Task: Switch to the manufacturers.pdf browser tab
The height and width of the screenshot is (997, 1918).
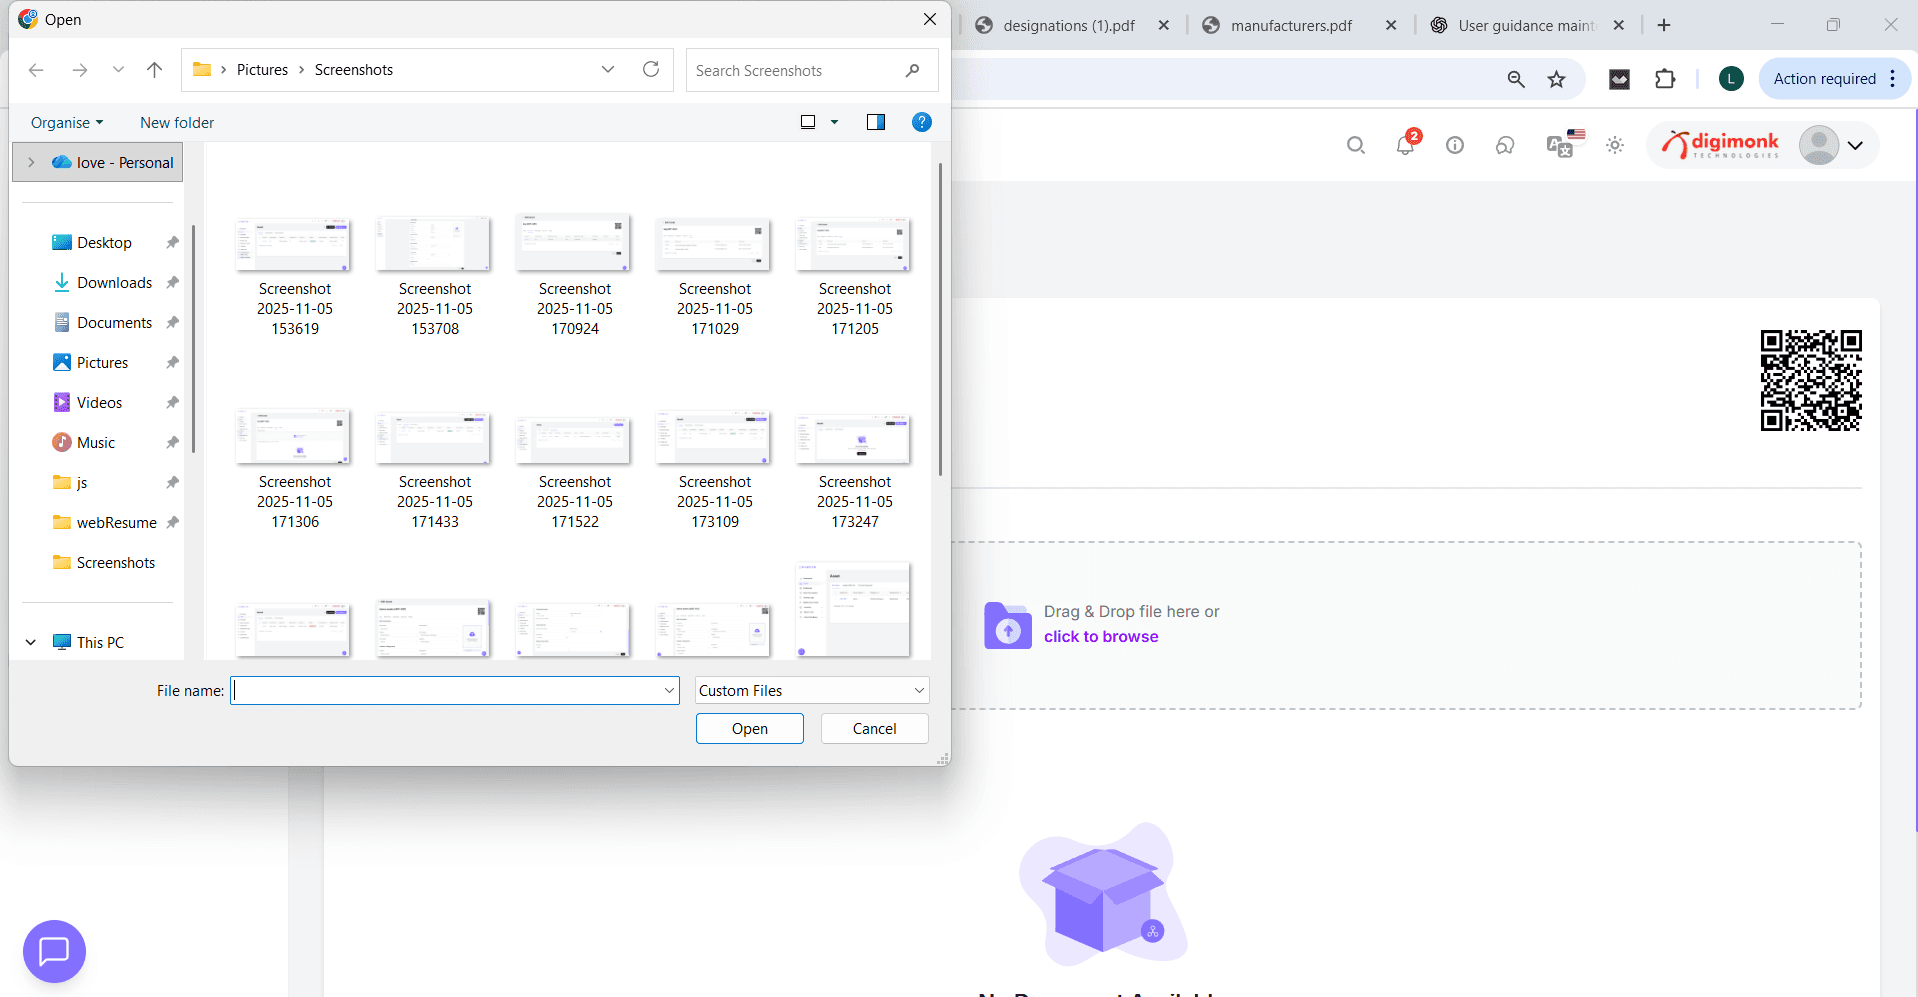Action: (1290, 25)
